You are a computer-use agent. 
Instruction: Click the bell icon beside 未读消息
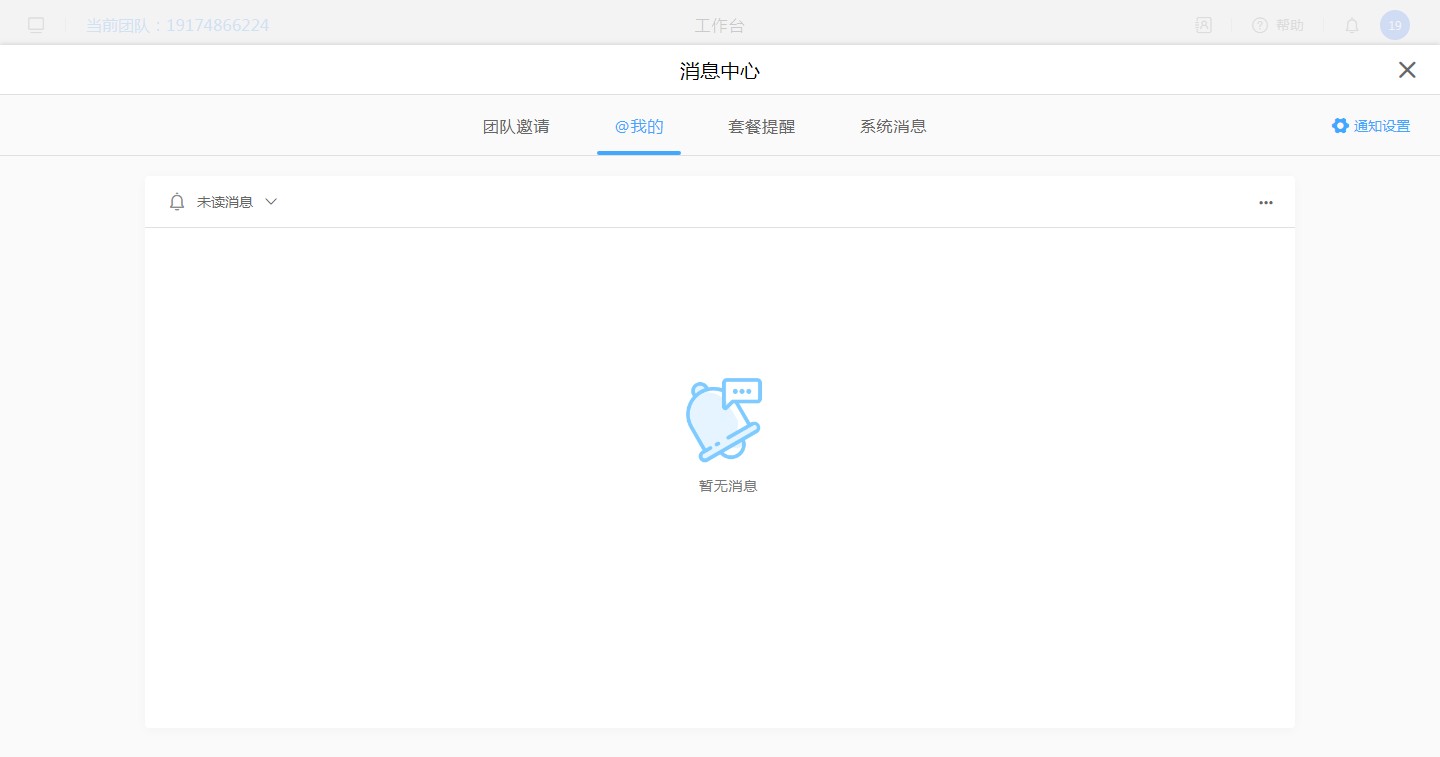tap(177, 202)
